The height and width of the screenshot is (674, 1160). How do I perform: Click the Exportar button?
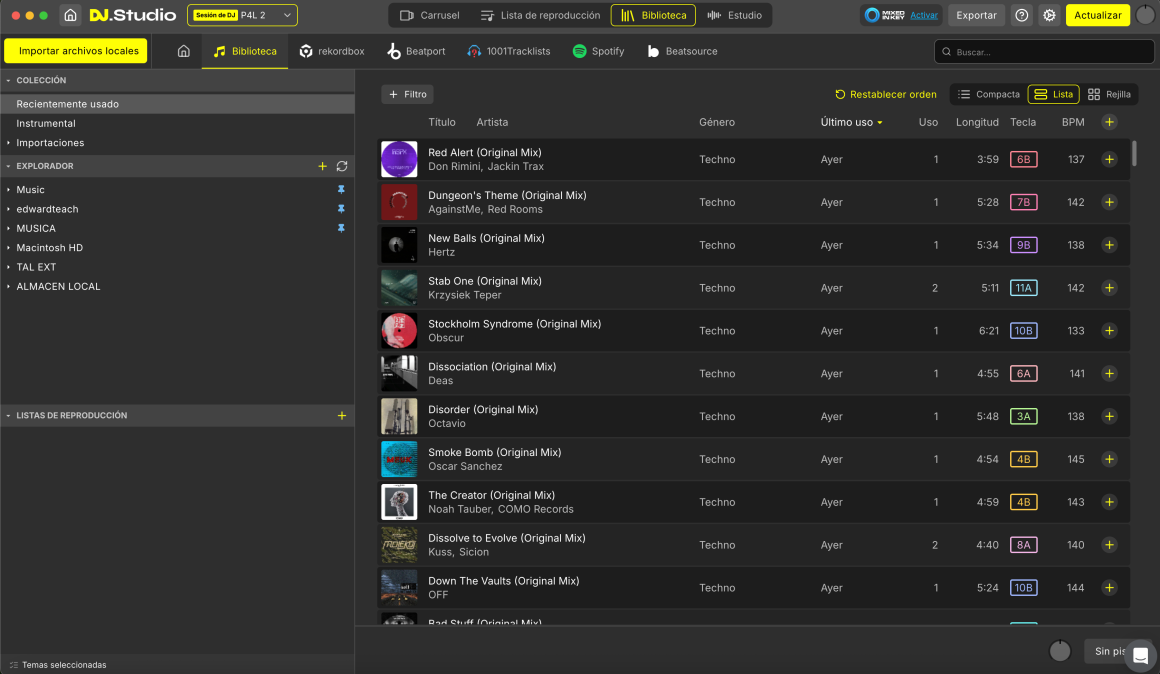[976, 15]
